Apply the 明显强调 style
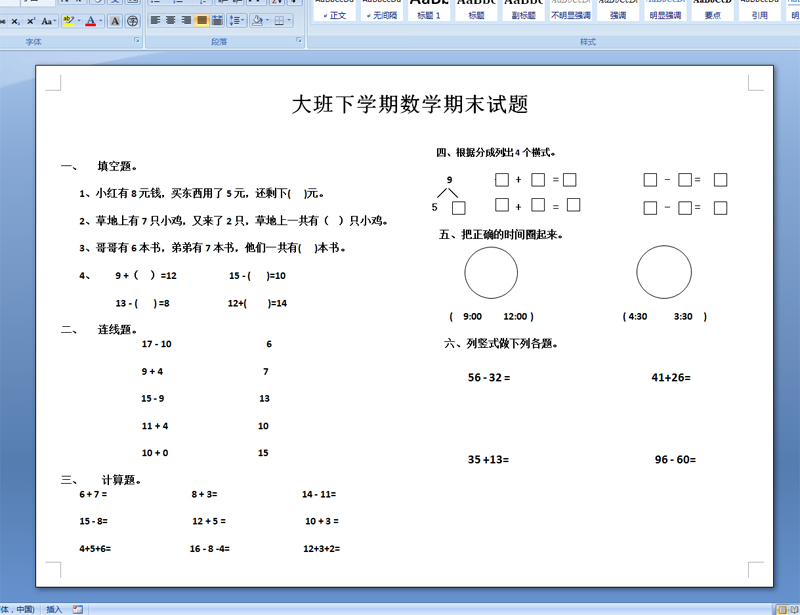 pos(665,11)
